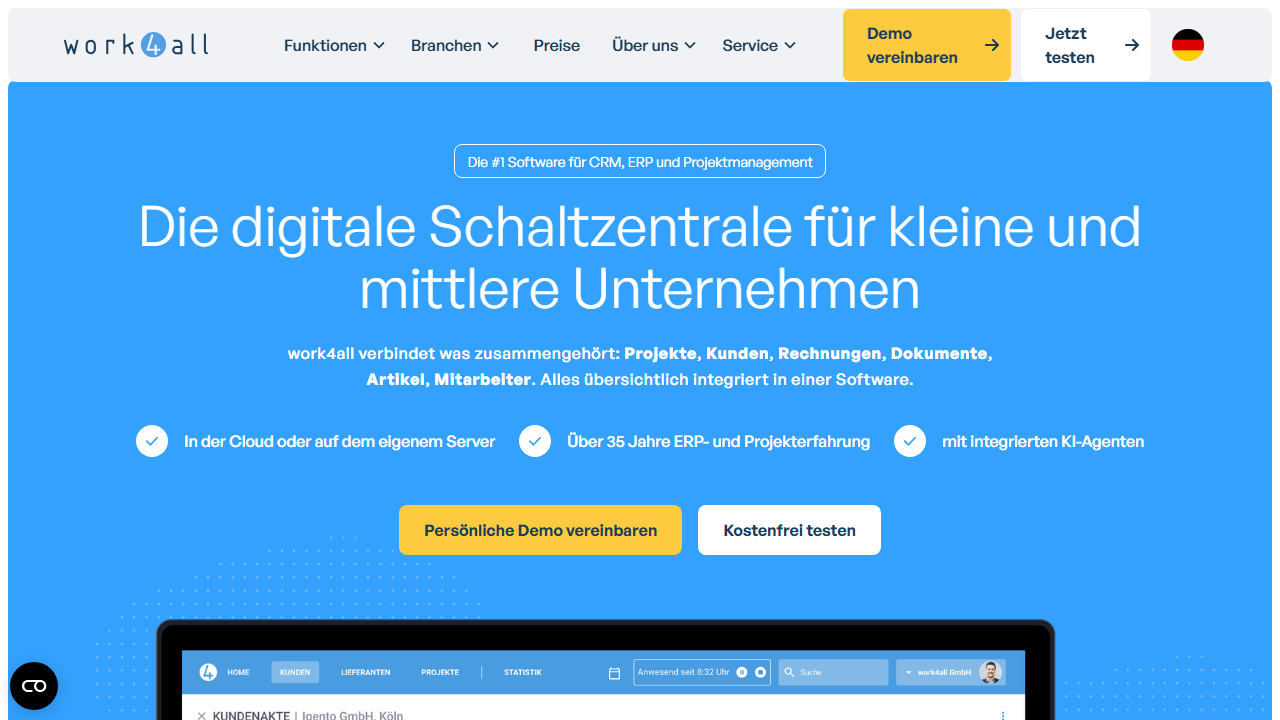Open the three-dot menu of Kundenakte

point(1002,716)
